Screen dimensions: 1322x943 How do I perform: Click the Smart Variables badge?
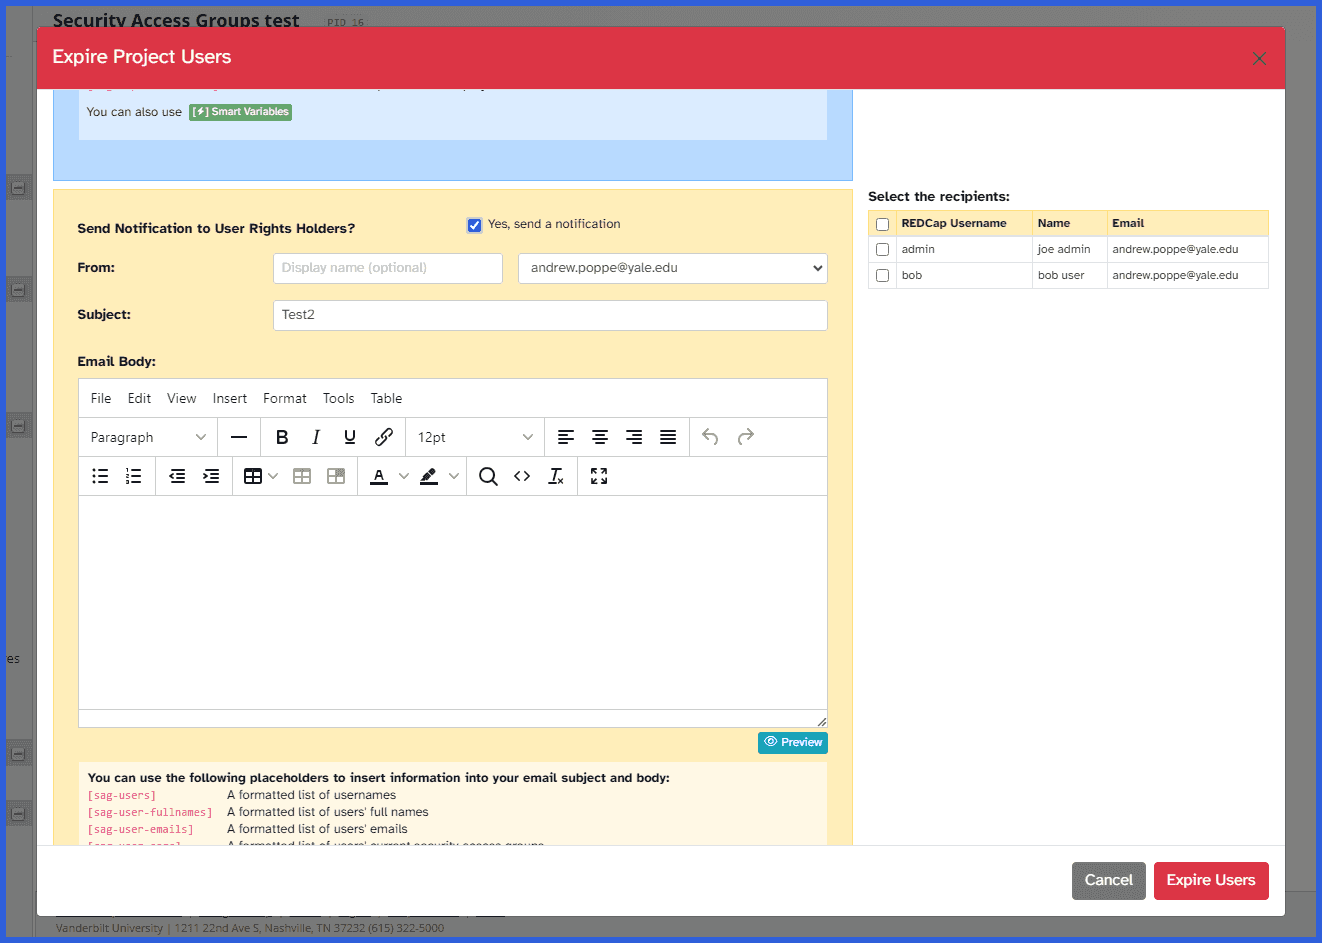click(x=241, y=112)
